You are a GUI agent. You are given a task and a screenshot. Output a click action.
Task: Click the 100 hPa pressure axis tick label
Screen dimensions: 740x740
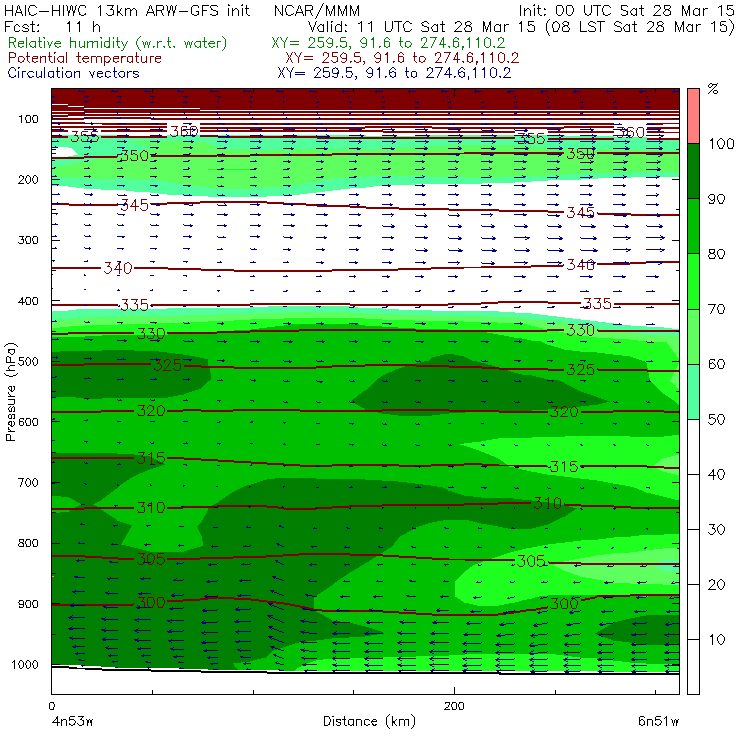[x=28, y=119]
